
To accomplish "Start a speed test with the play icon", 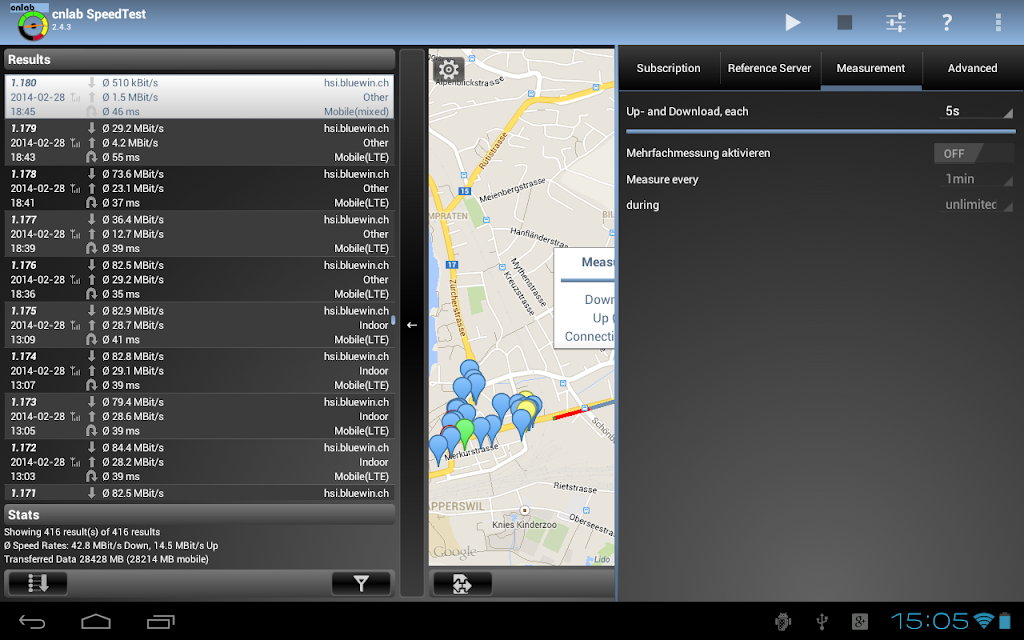I will point(792,23).
